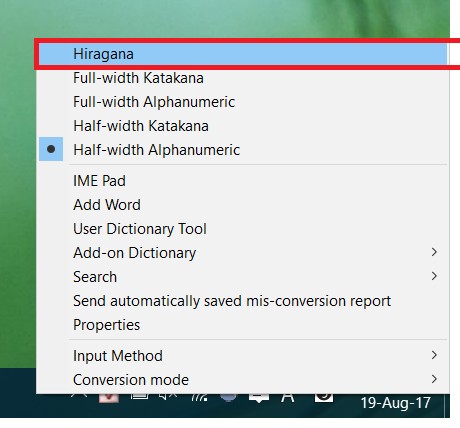
Task: Click the IME 'A' tray indicator
Action: point(287,398)
